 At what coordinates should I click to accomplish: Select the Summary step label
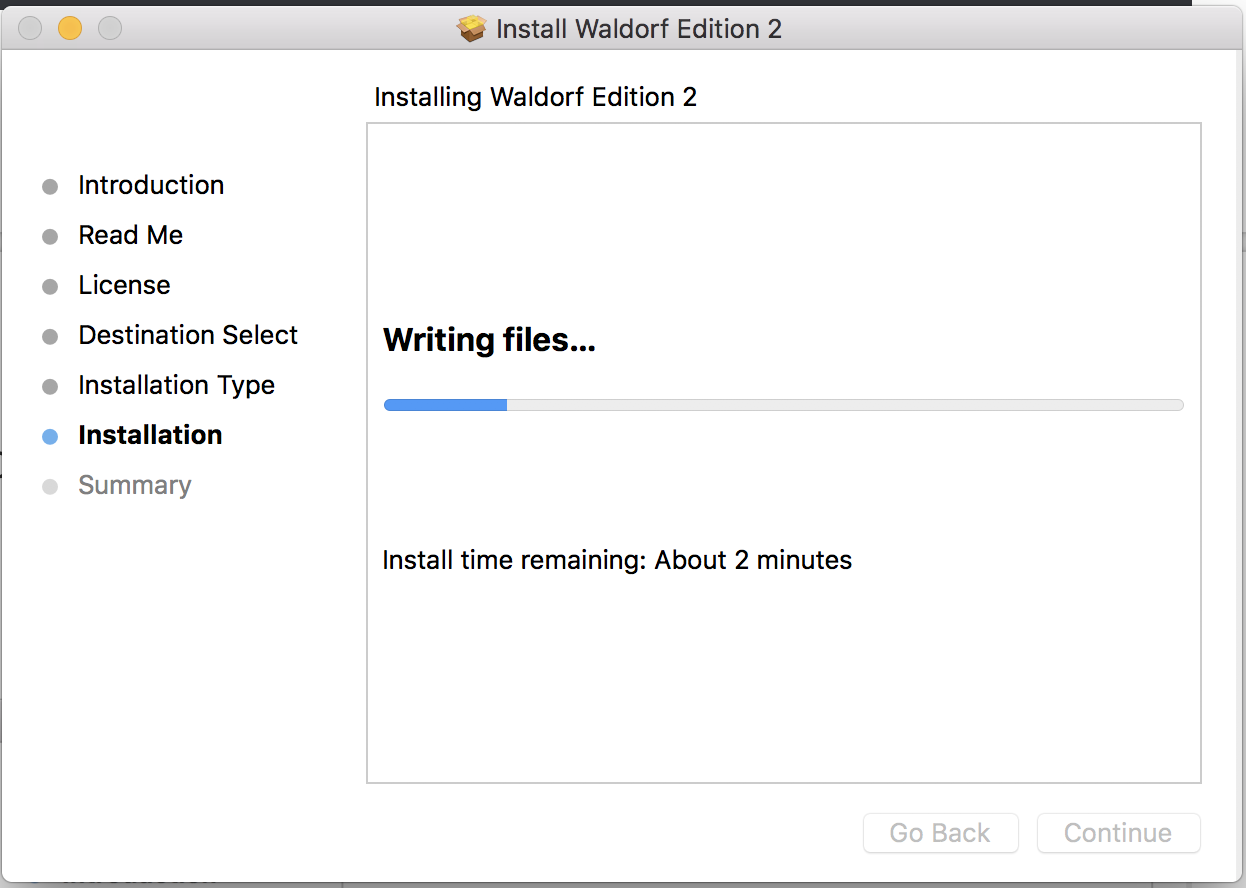click(x=135, y=485)
